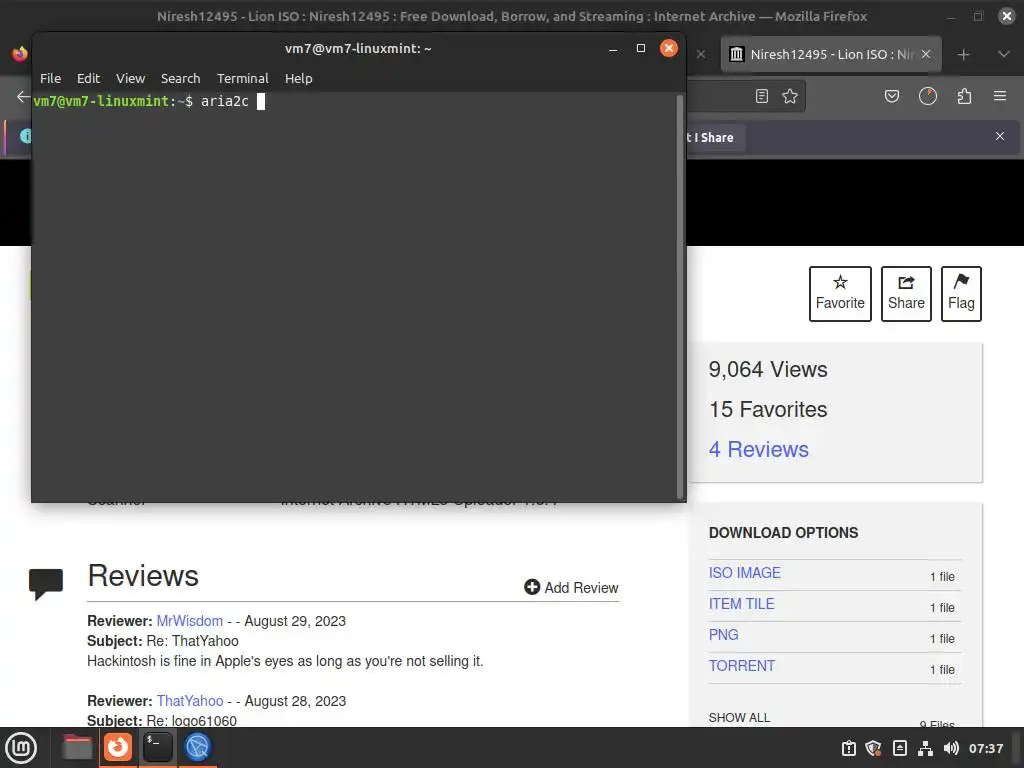Open the network connection tray icon
1024x768 pixels.
click(925, 748)
